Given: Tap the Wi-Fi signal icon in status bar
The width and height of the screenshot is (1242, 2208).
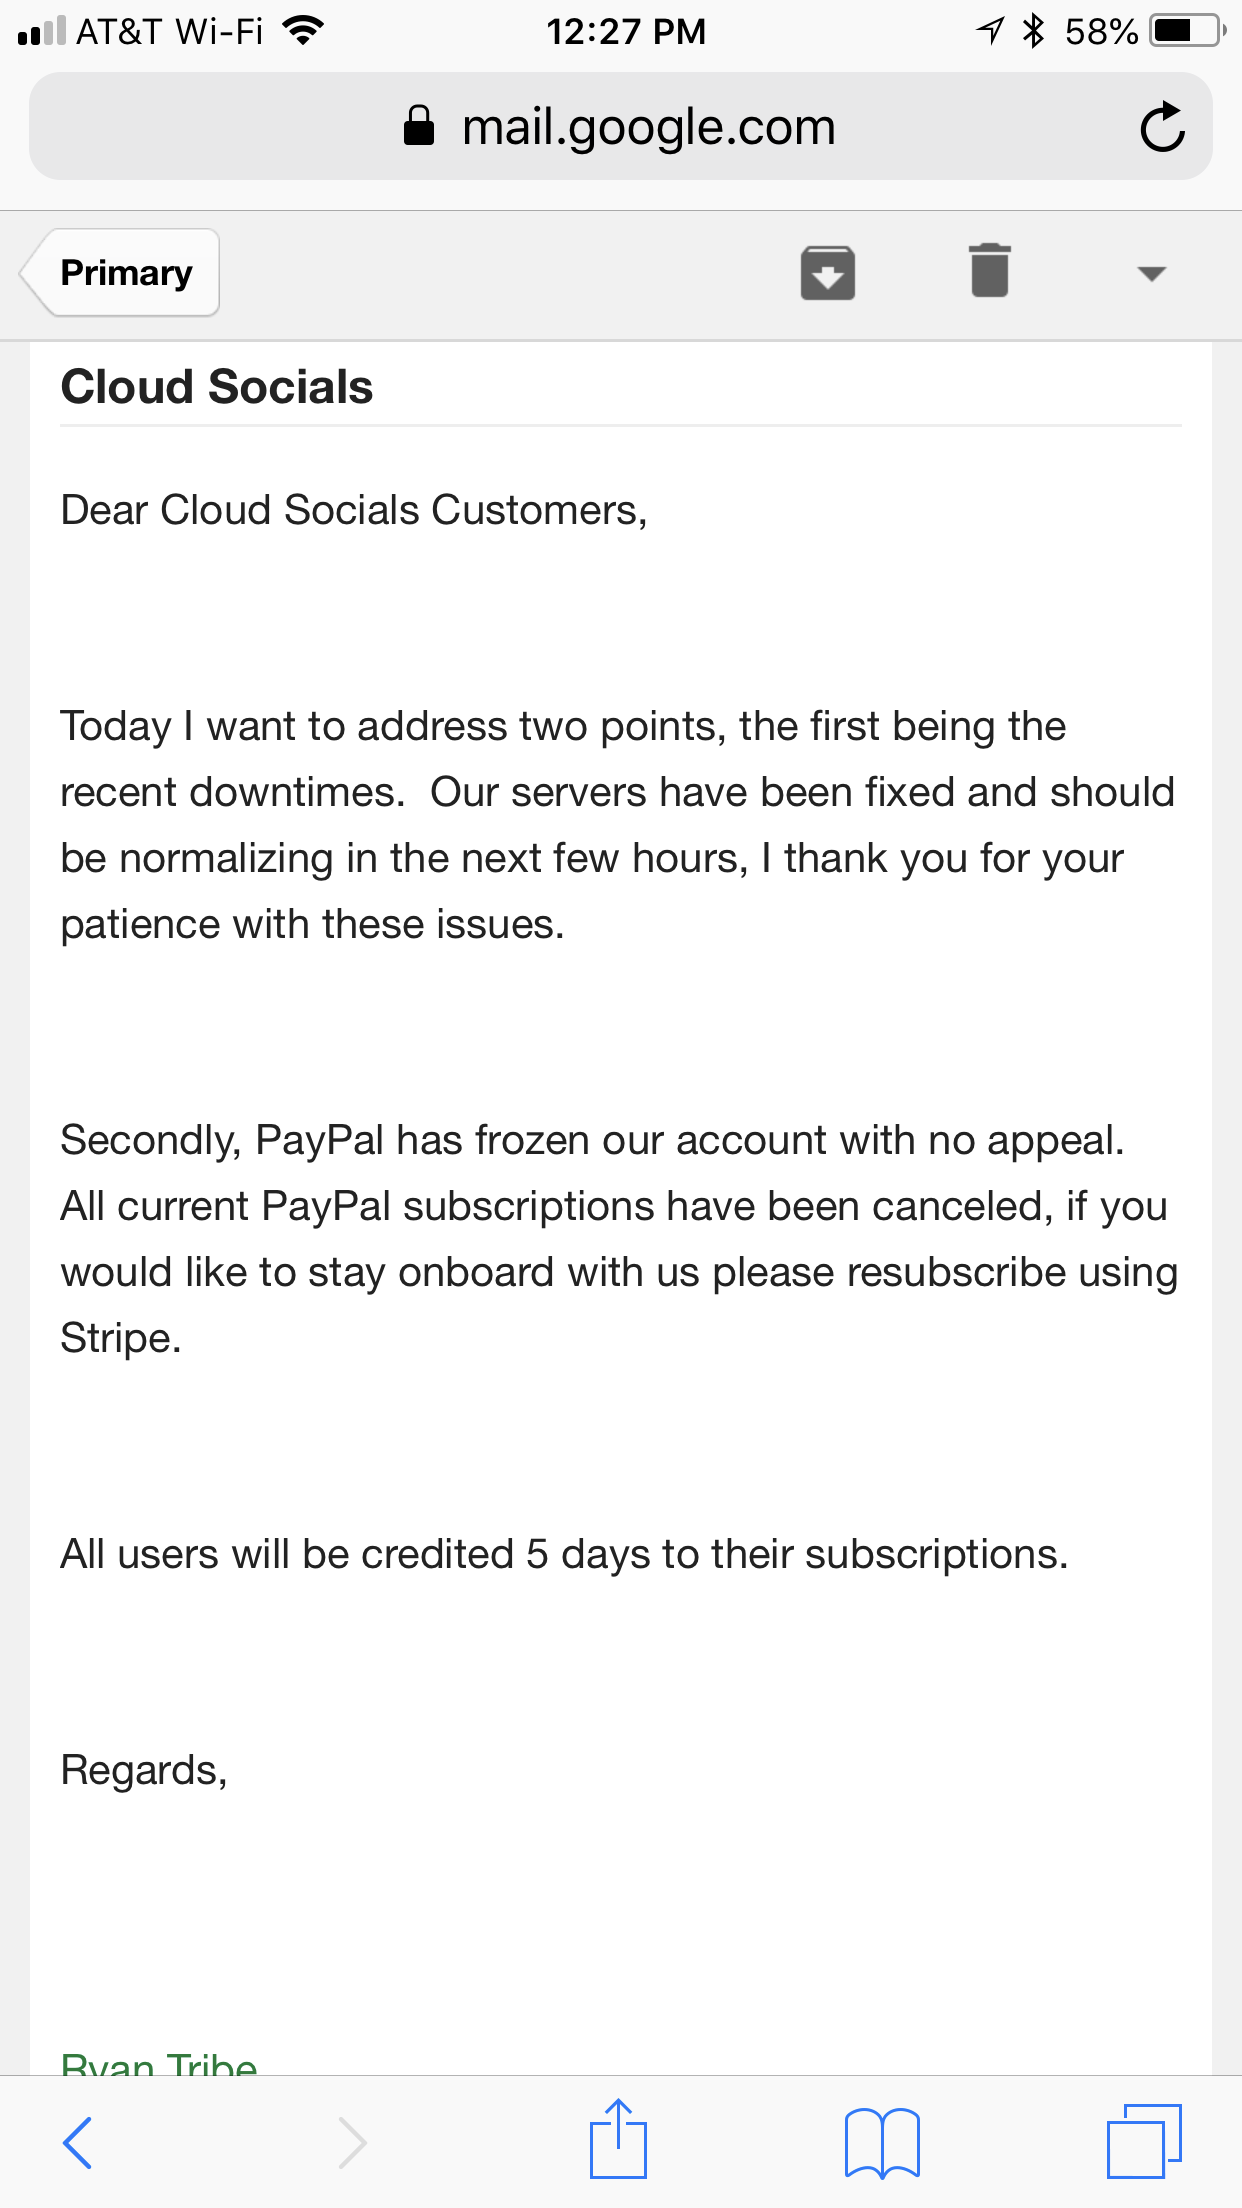Looking at the screenshot, I should (x=303, y=31).
